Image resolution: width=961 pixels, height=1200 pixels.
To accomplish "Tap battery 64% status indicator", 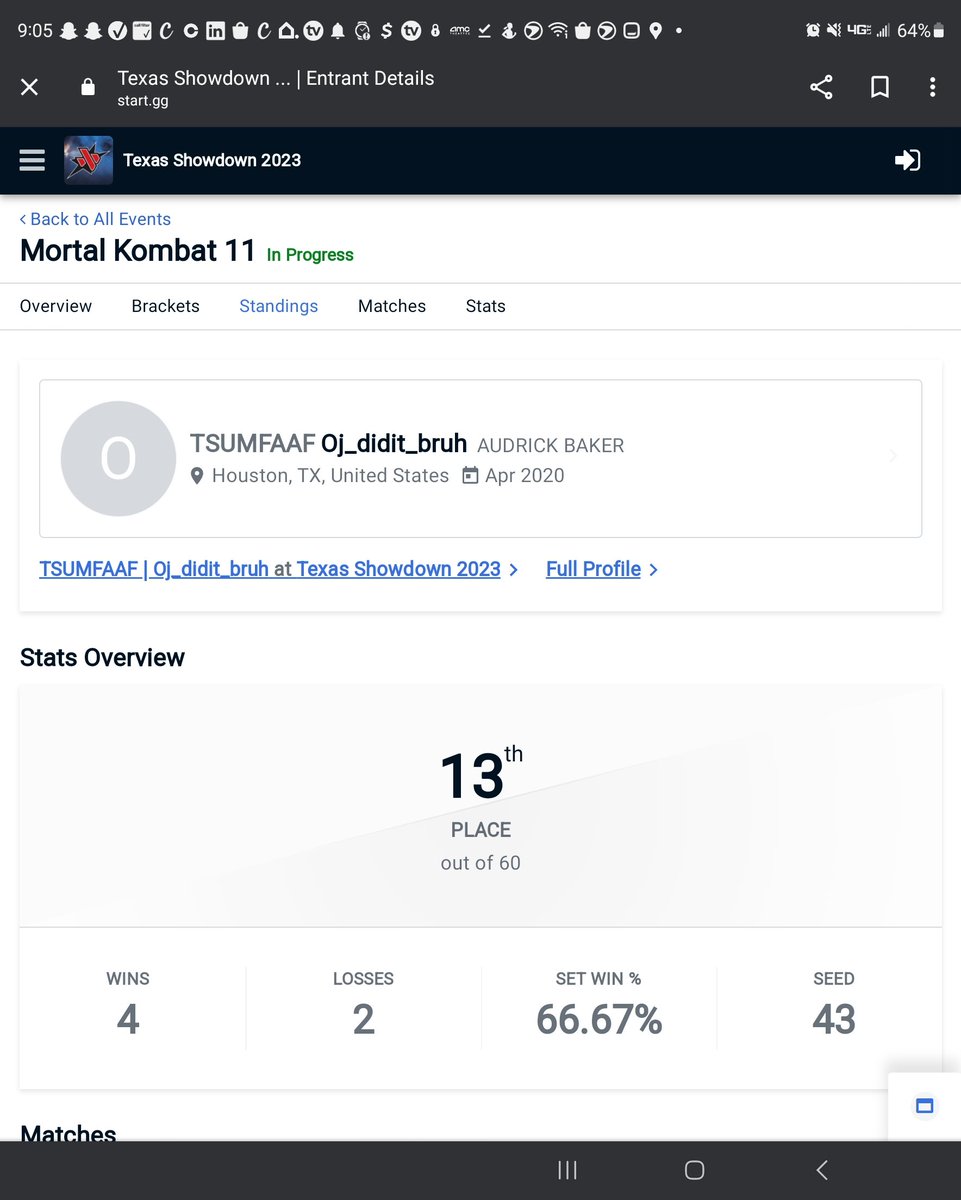I will (920, 31).
